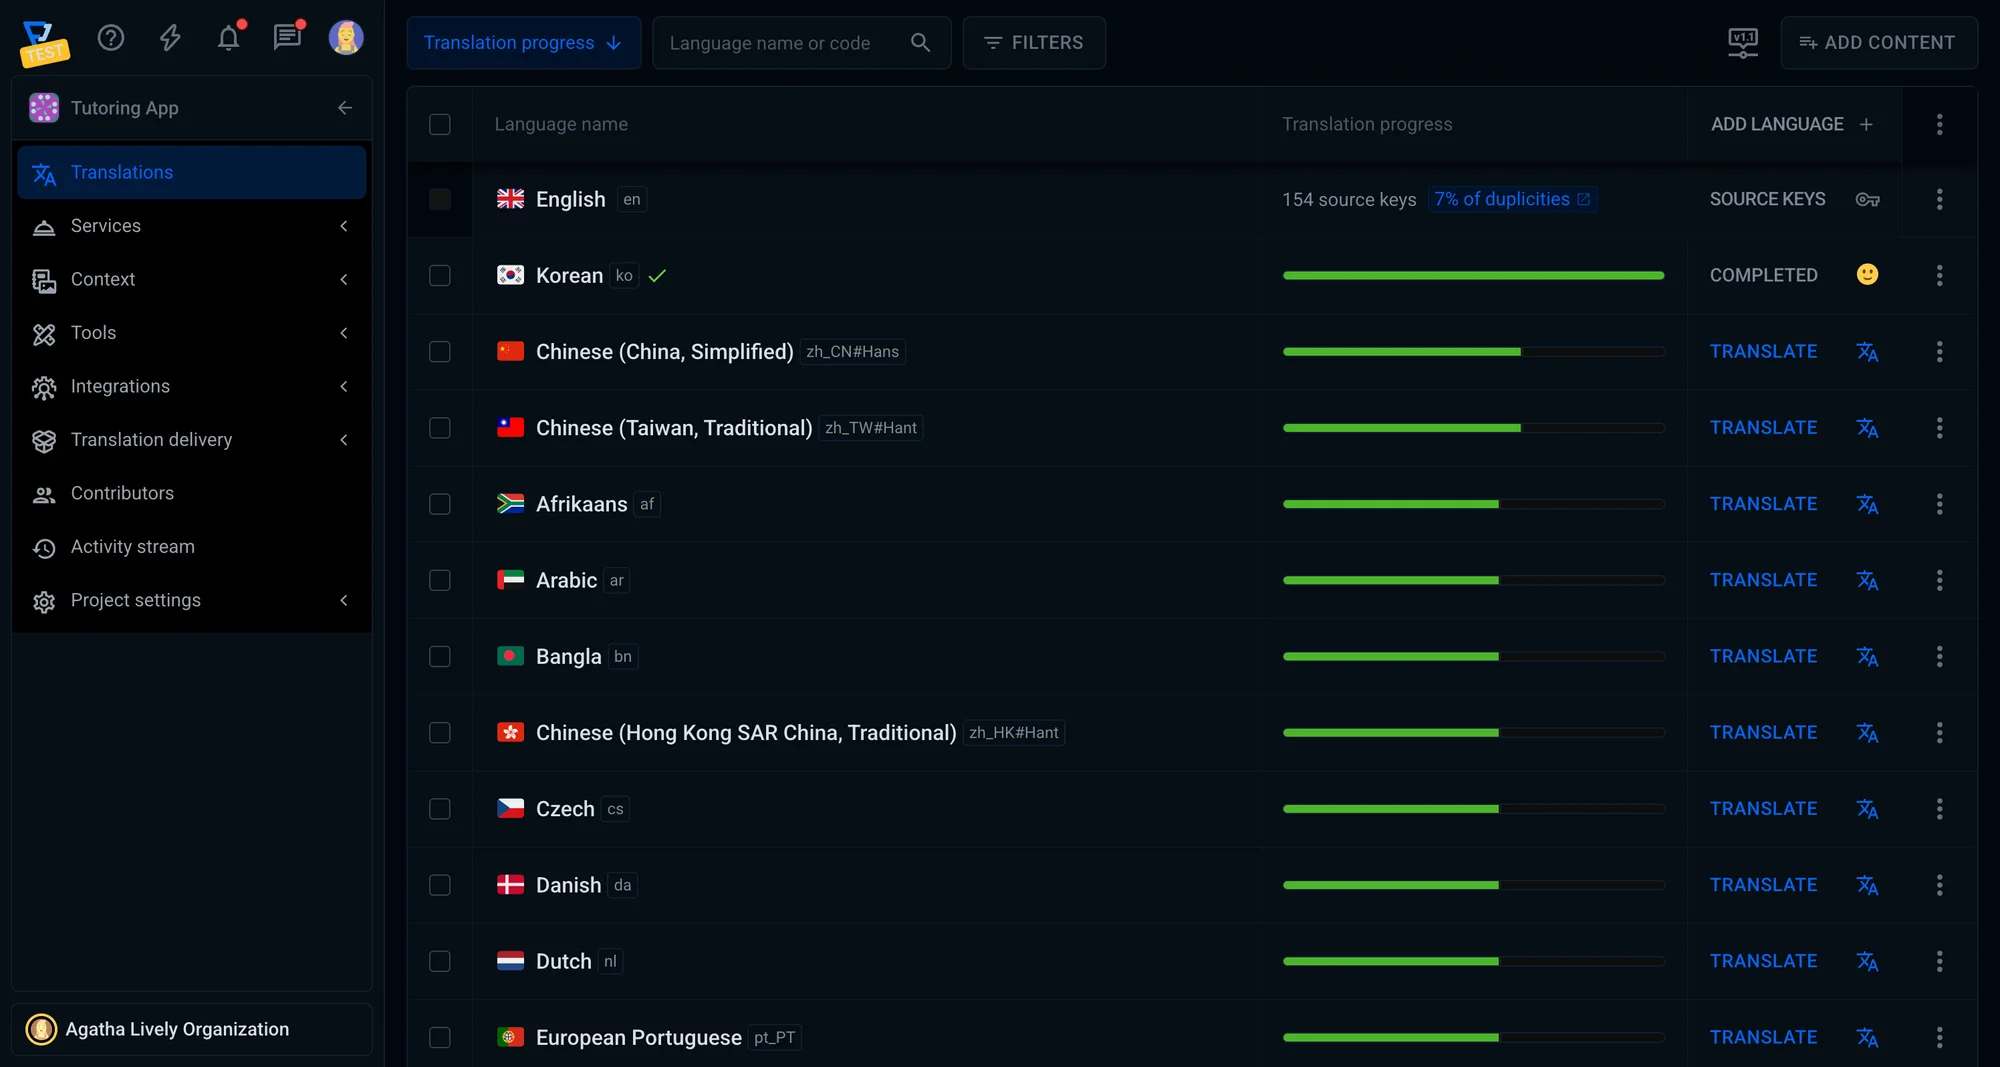Click the Czech translation progress bar
2000x1067 pixels.
[x=1473, y=809]
